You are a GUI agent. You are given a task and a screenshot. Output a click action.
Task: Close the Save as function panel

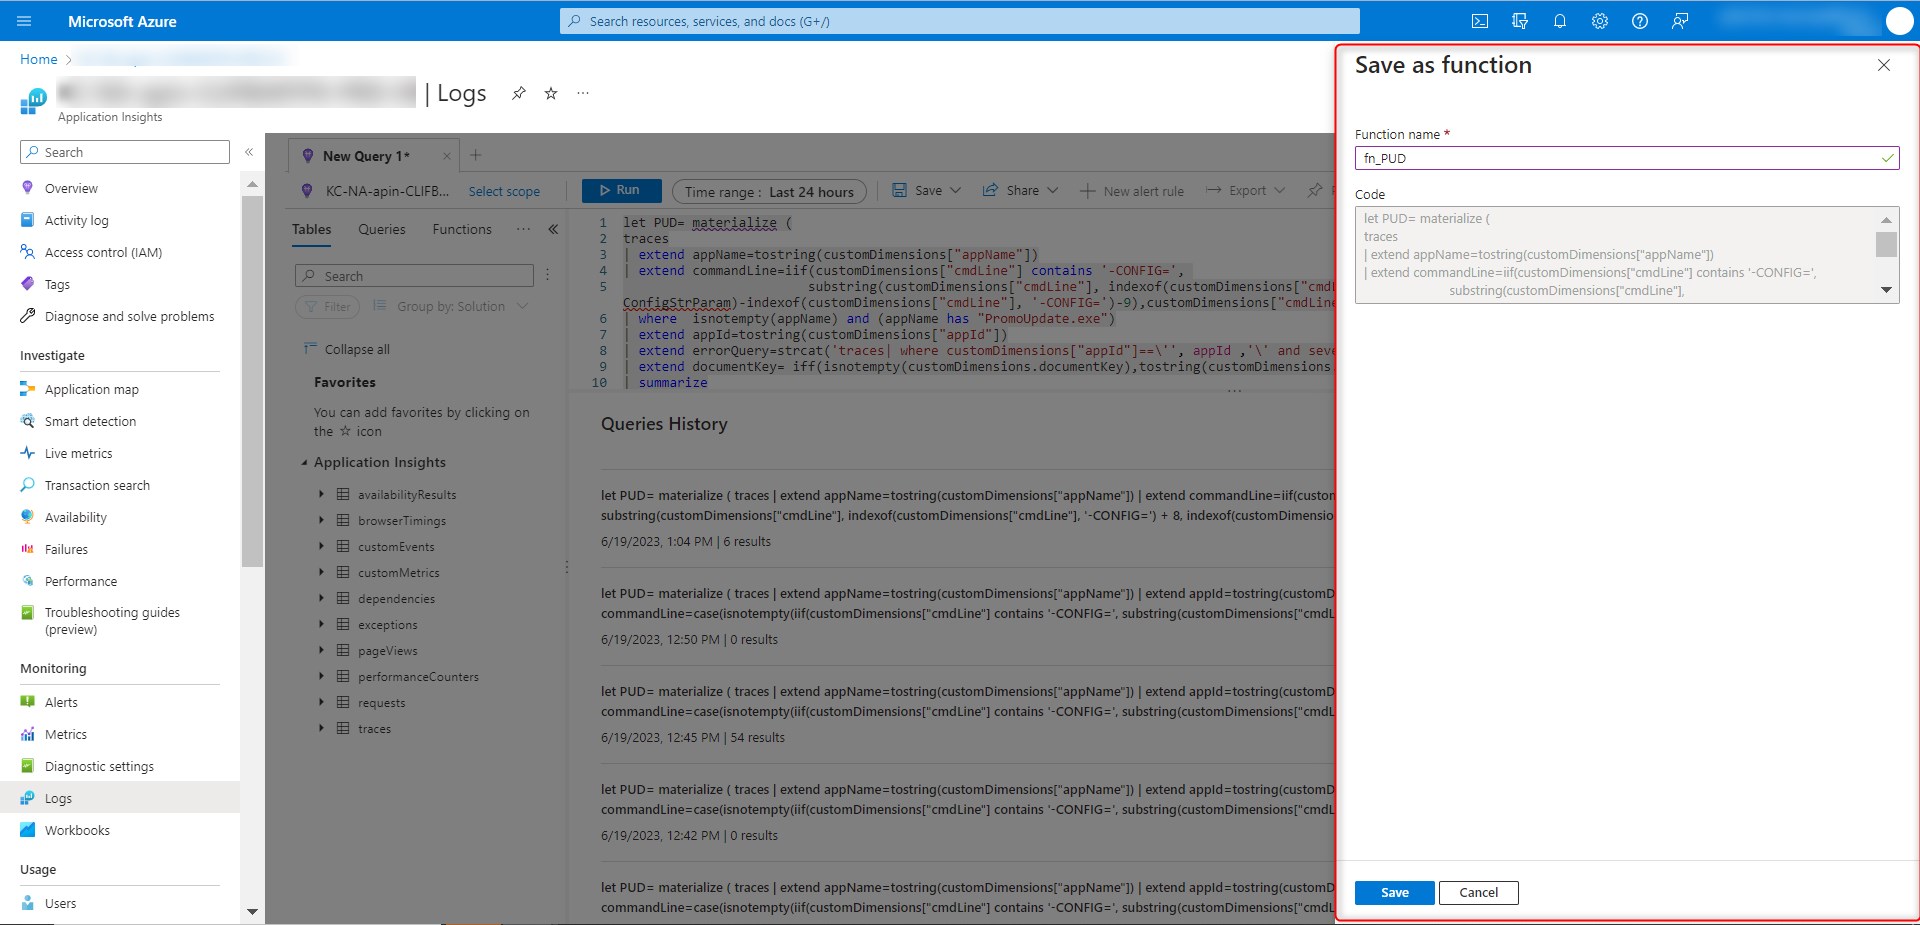pyautogui.click(x=1884, y=65)
